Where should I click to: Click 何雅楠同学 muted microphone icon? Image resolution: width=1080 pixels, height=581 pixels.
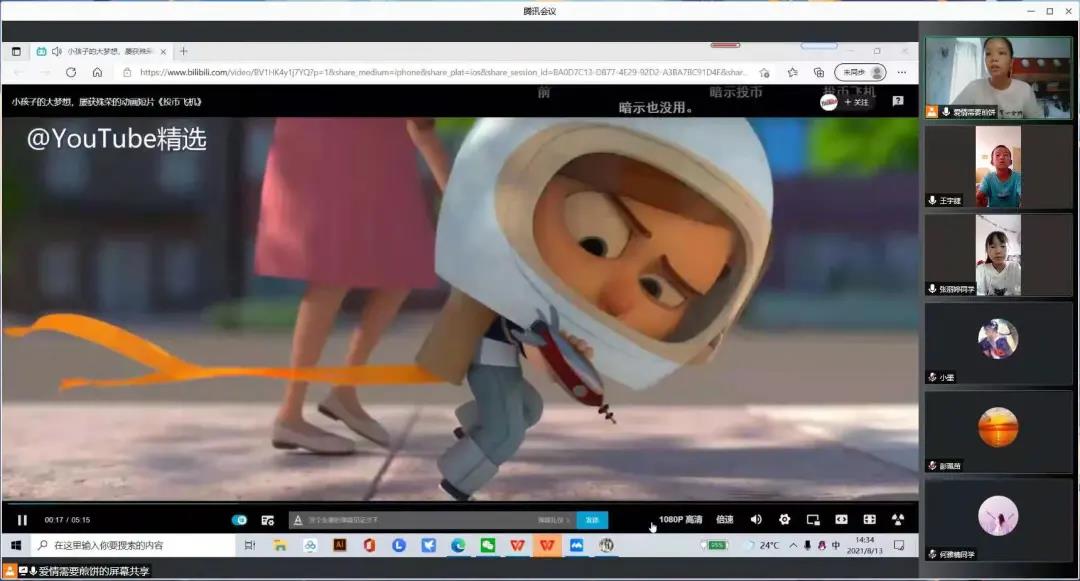click(x=932, y=554)
